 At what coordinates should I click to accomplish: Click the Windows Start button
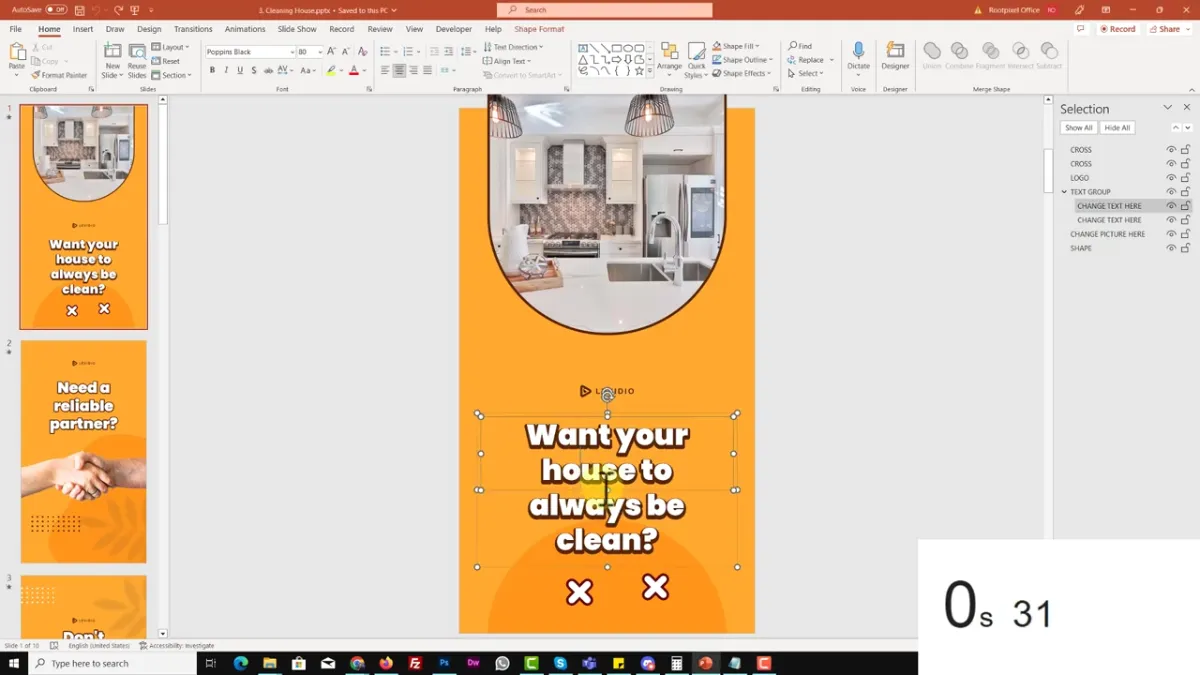tap(14, 663)
